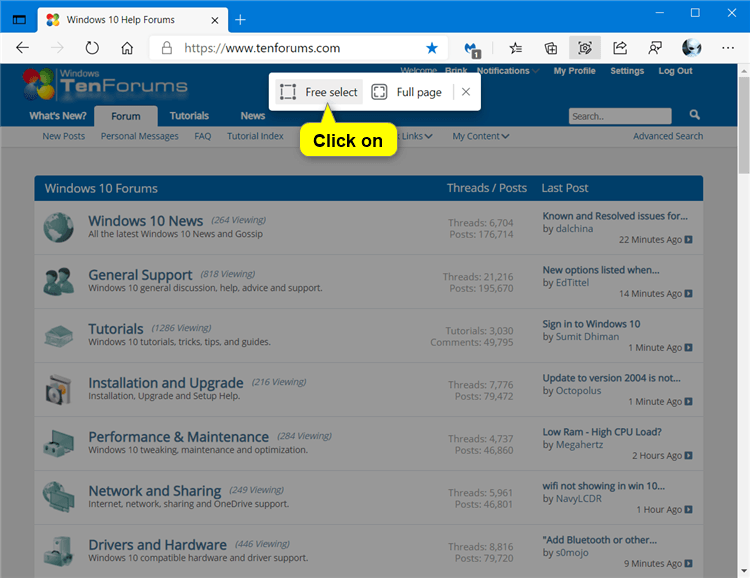Open the New Posts submenu link
Screen dimensions: 750x578
(64, 136)
